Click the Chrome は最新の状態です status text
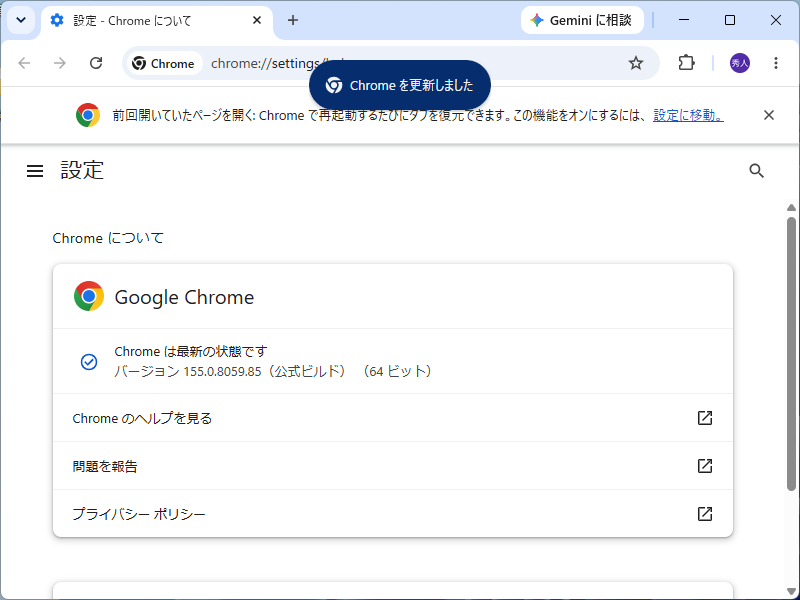This screenshot has height=600, width=800. 191,352
